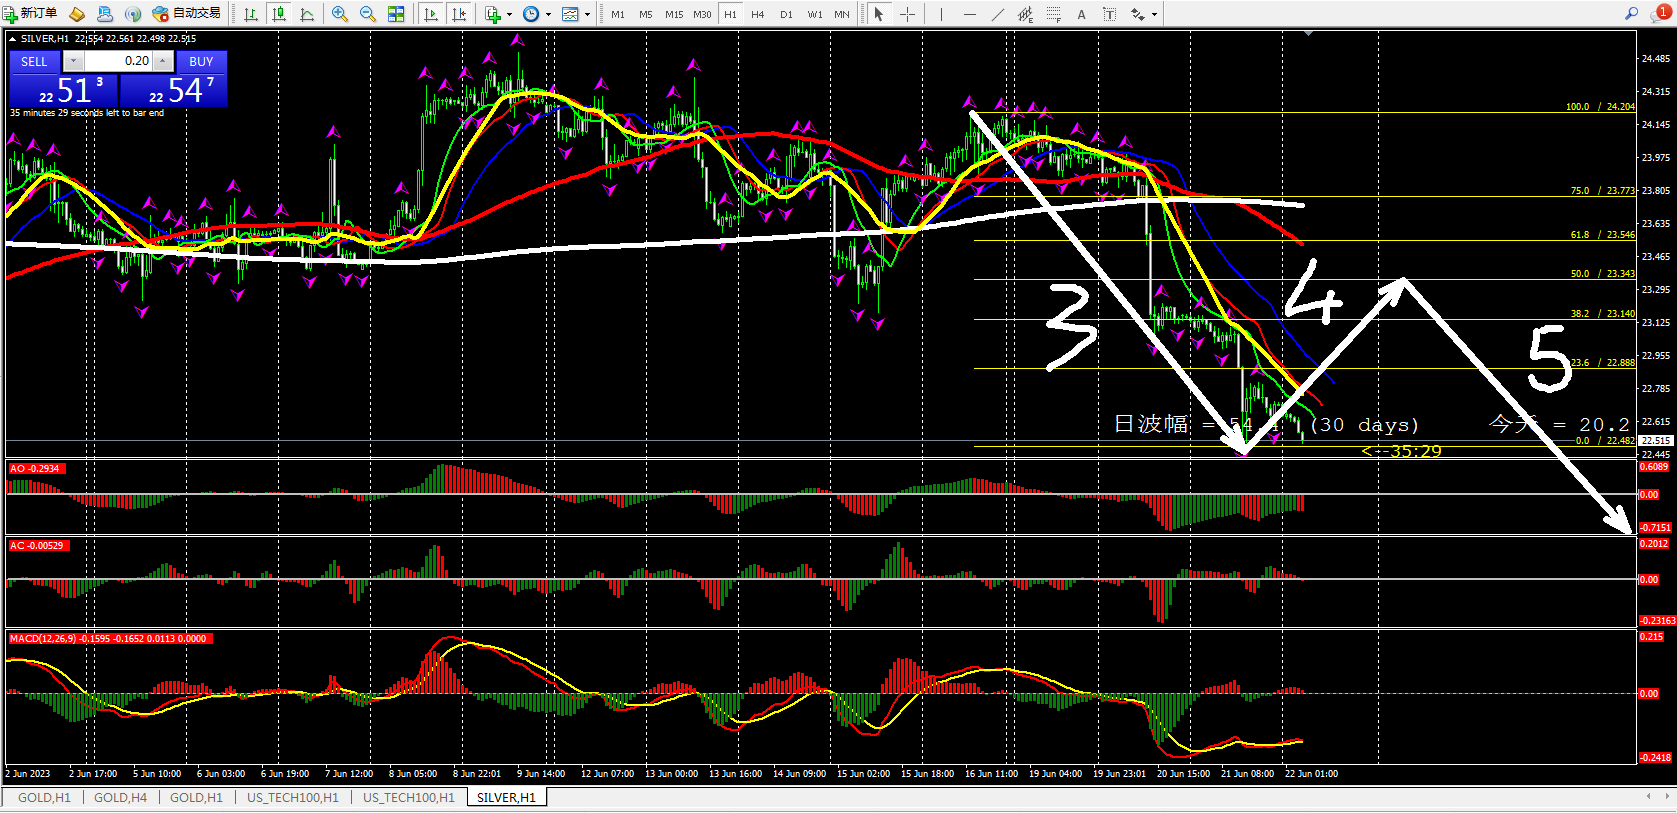This screenshot has height=813, width=1677.
Task: Expand the chart templates dropdown arrow
Action: coord(587,14)
